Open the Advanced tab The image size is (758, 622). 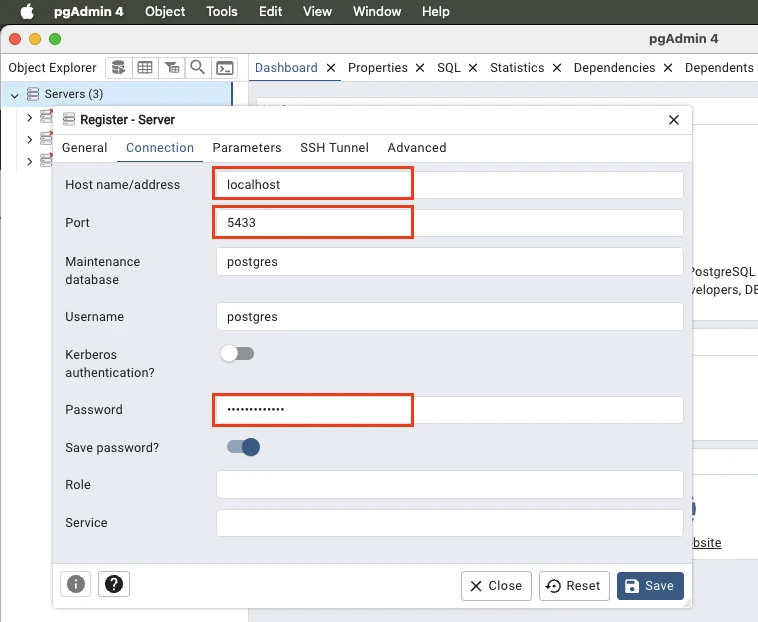(x=417, y=148)
